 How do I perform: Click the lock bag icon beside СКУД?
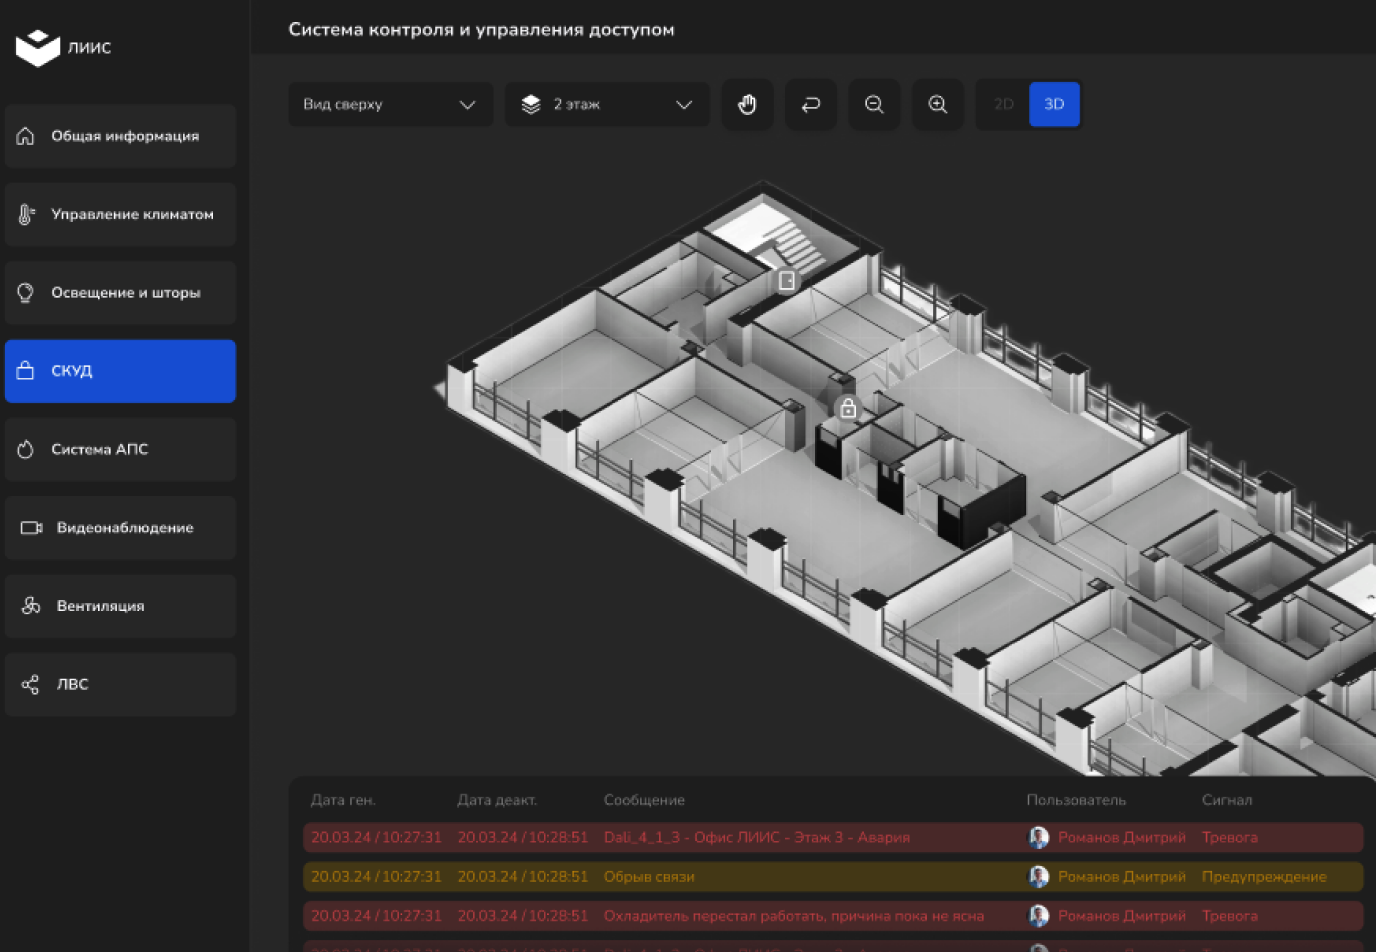click(x=26, y=370)
